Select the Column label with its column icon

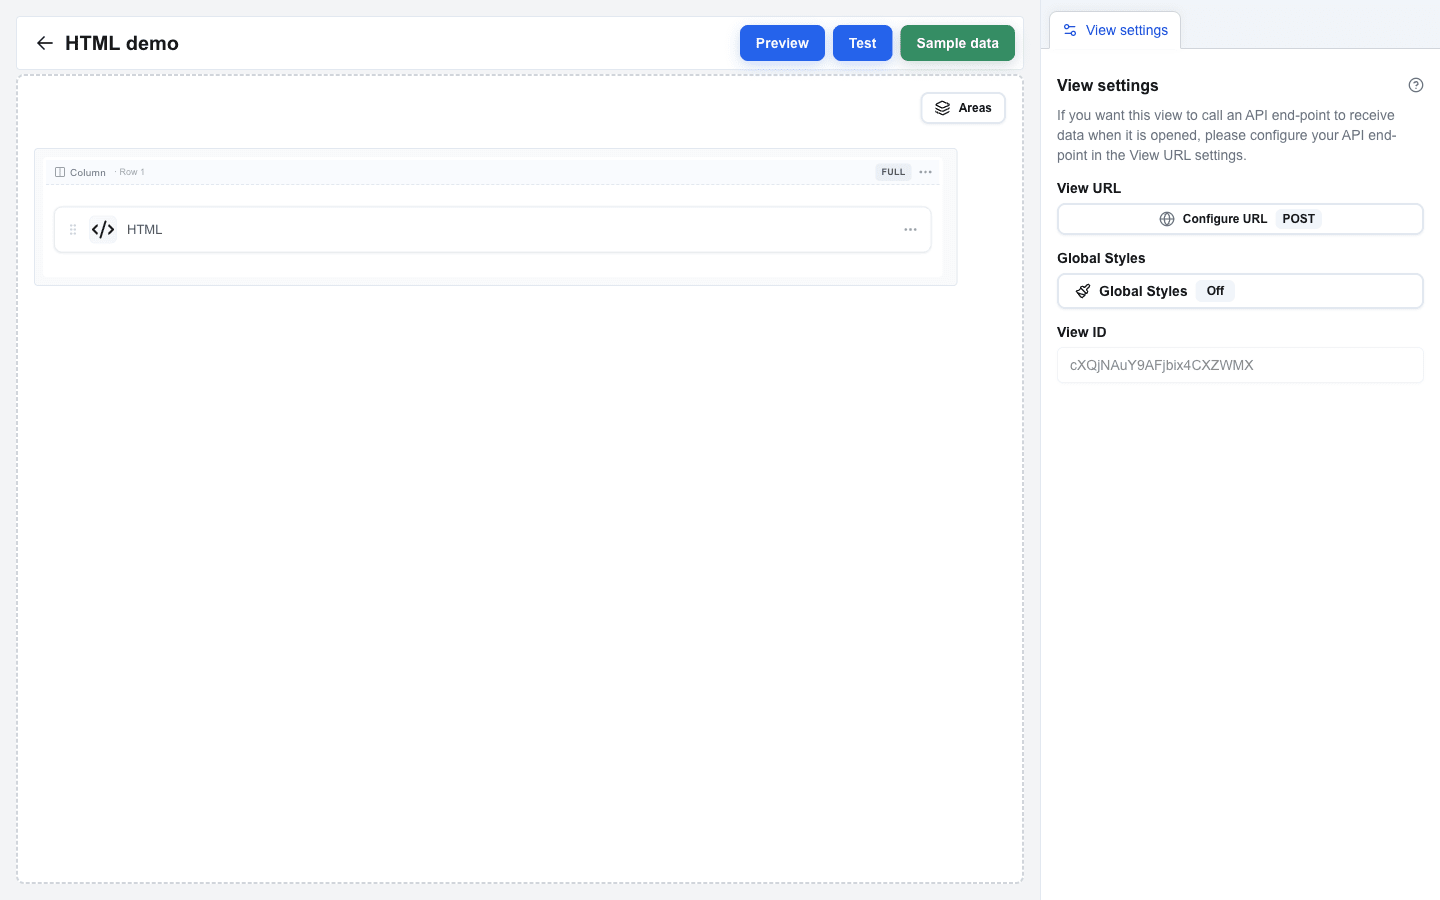coord(80,172)
